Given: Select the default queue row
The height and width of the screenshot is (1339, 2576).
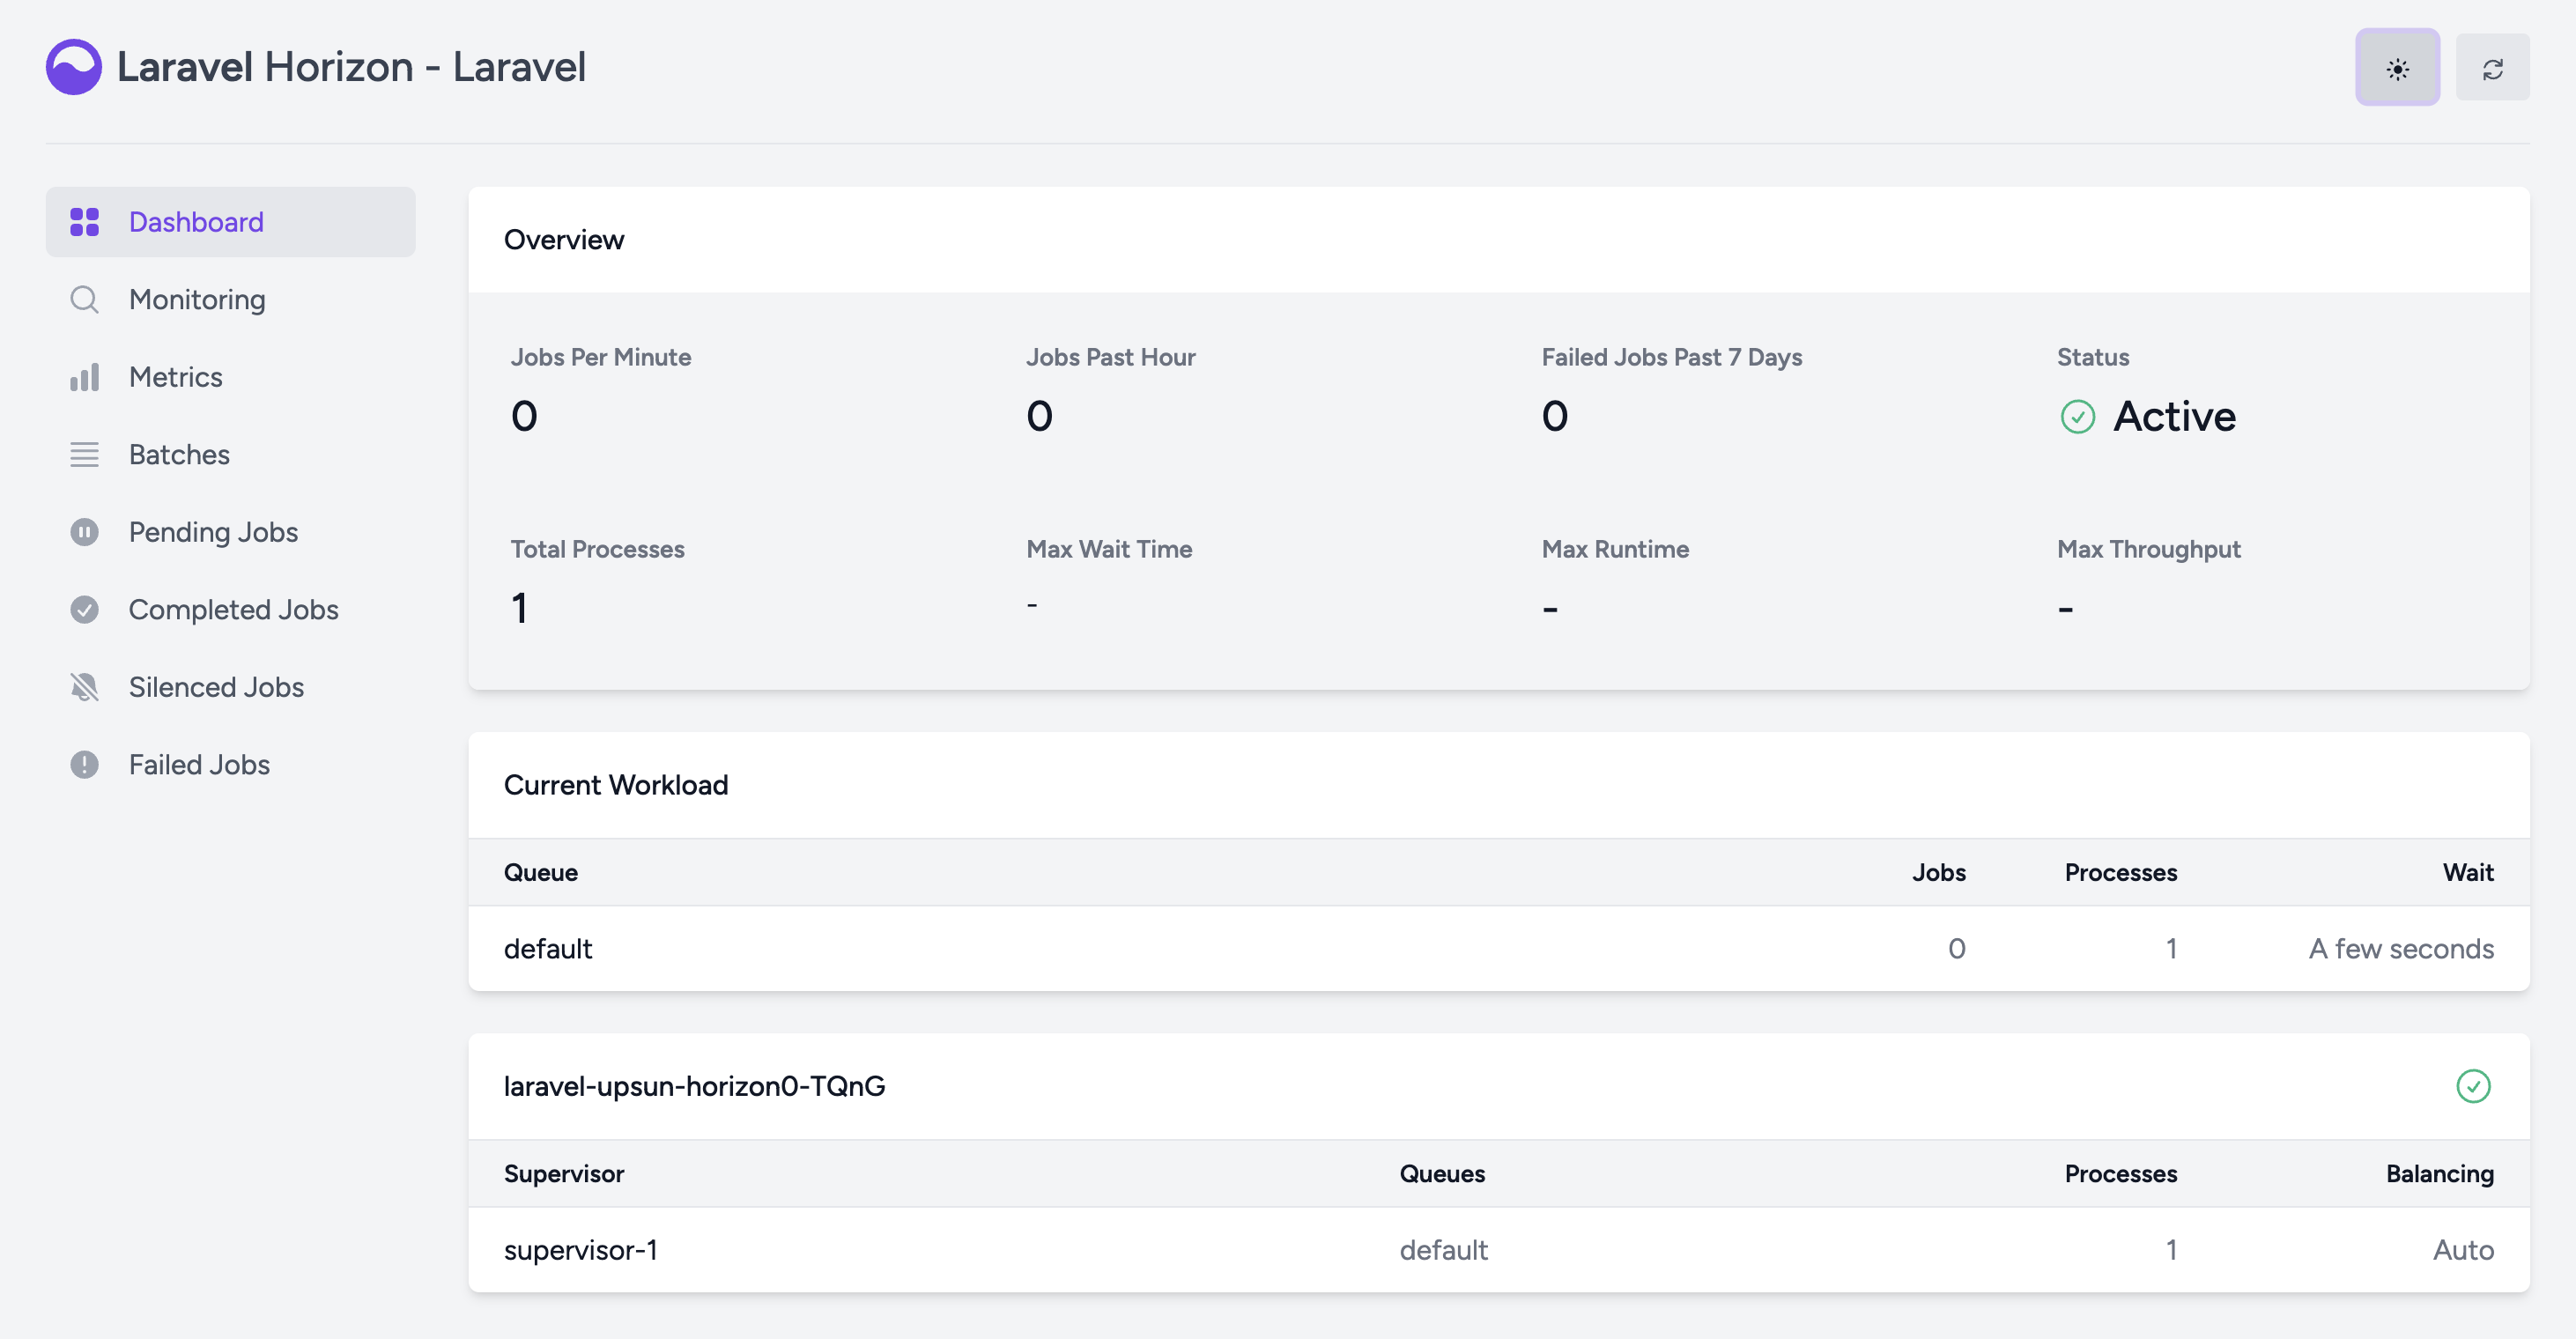Looking at the screenshot, I should (548, 948).
